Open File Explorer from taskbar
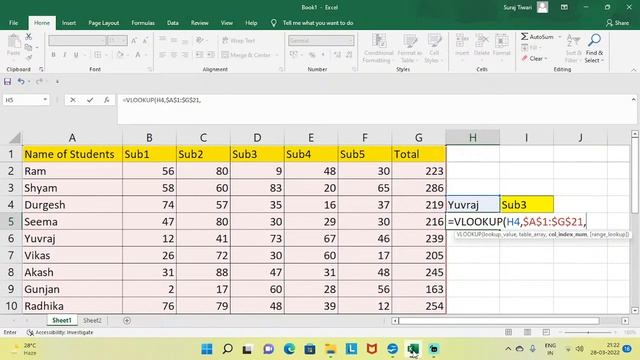640x360 pixels. (x=331, y=349)
